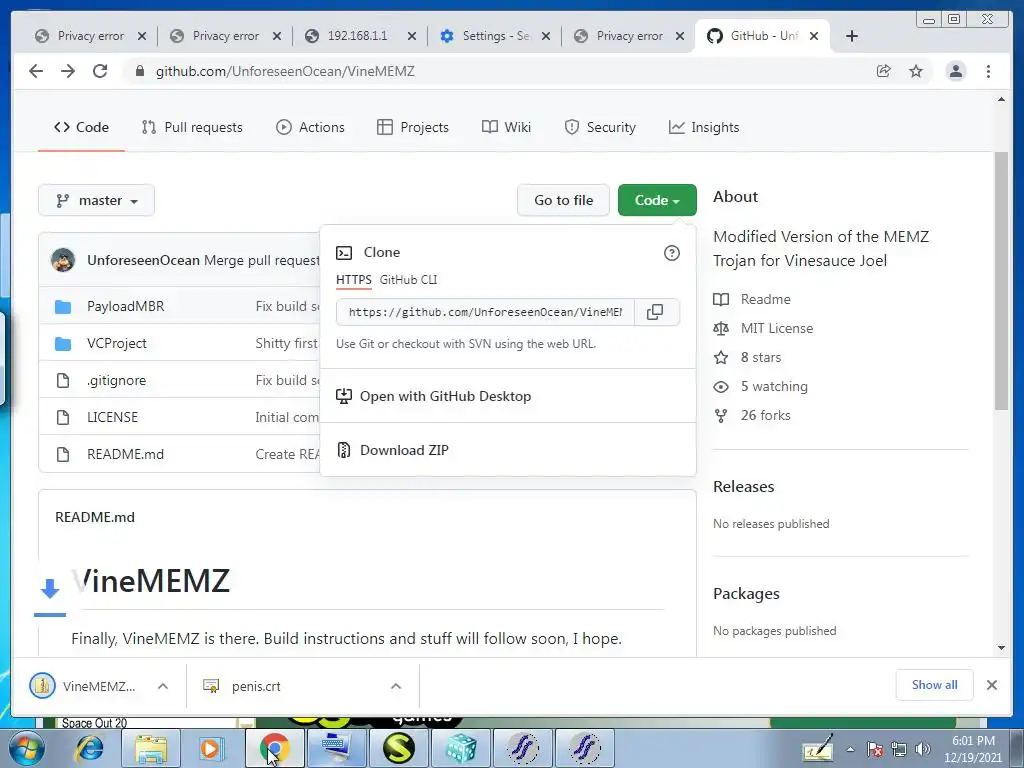
Task: Collapse the green Code dropdown
Action: tap(657, 200)
